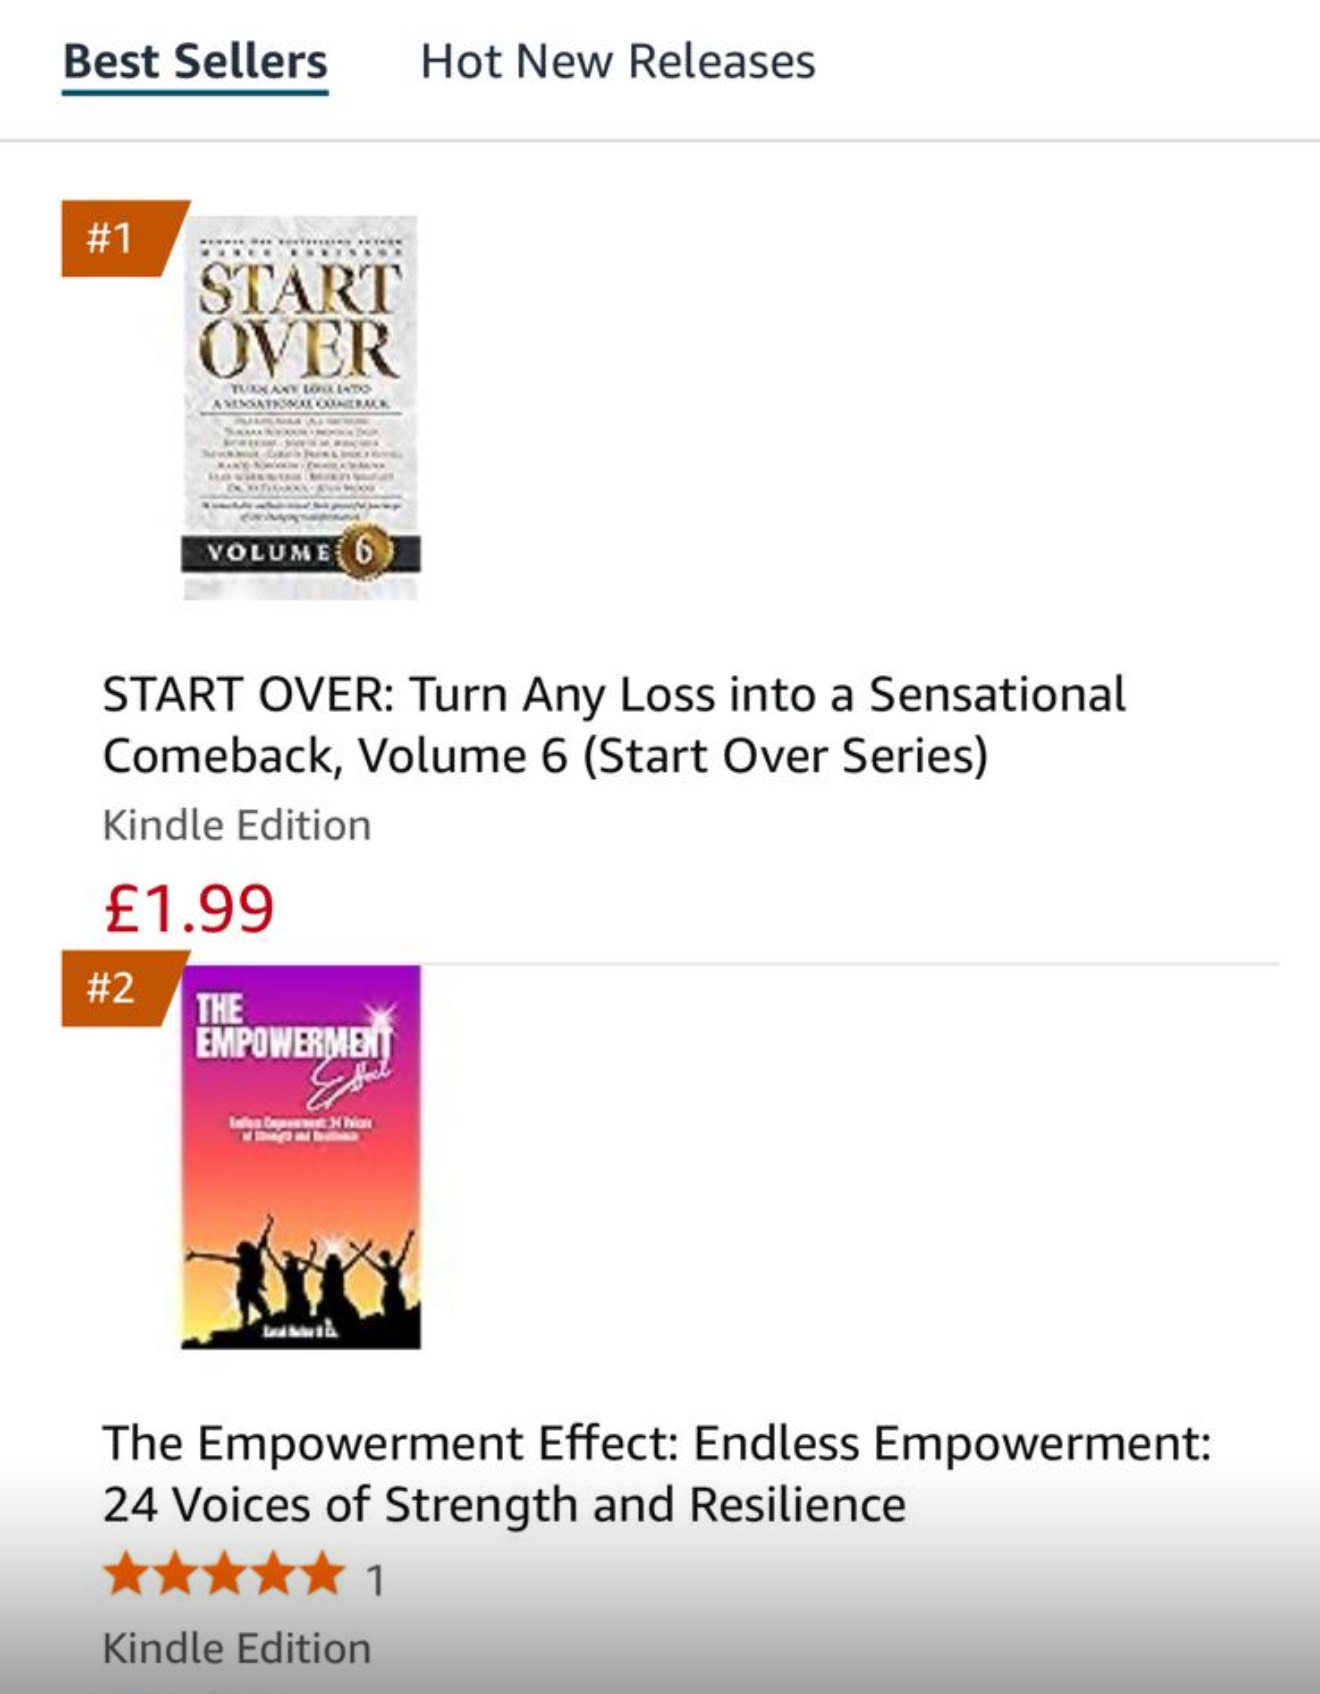Switch to the Hot New Releases tab
Screen dimensions: 1320x1694
[x=617, y=62]
